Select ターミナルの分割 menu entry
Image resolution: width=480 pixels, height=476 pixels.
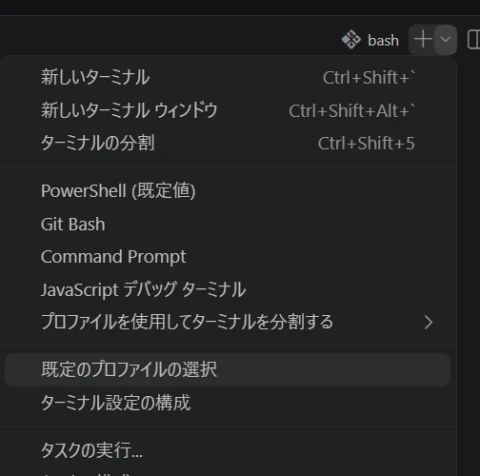(x=228, y=143)
